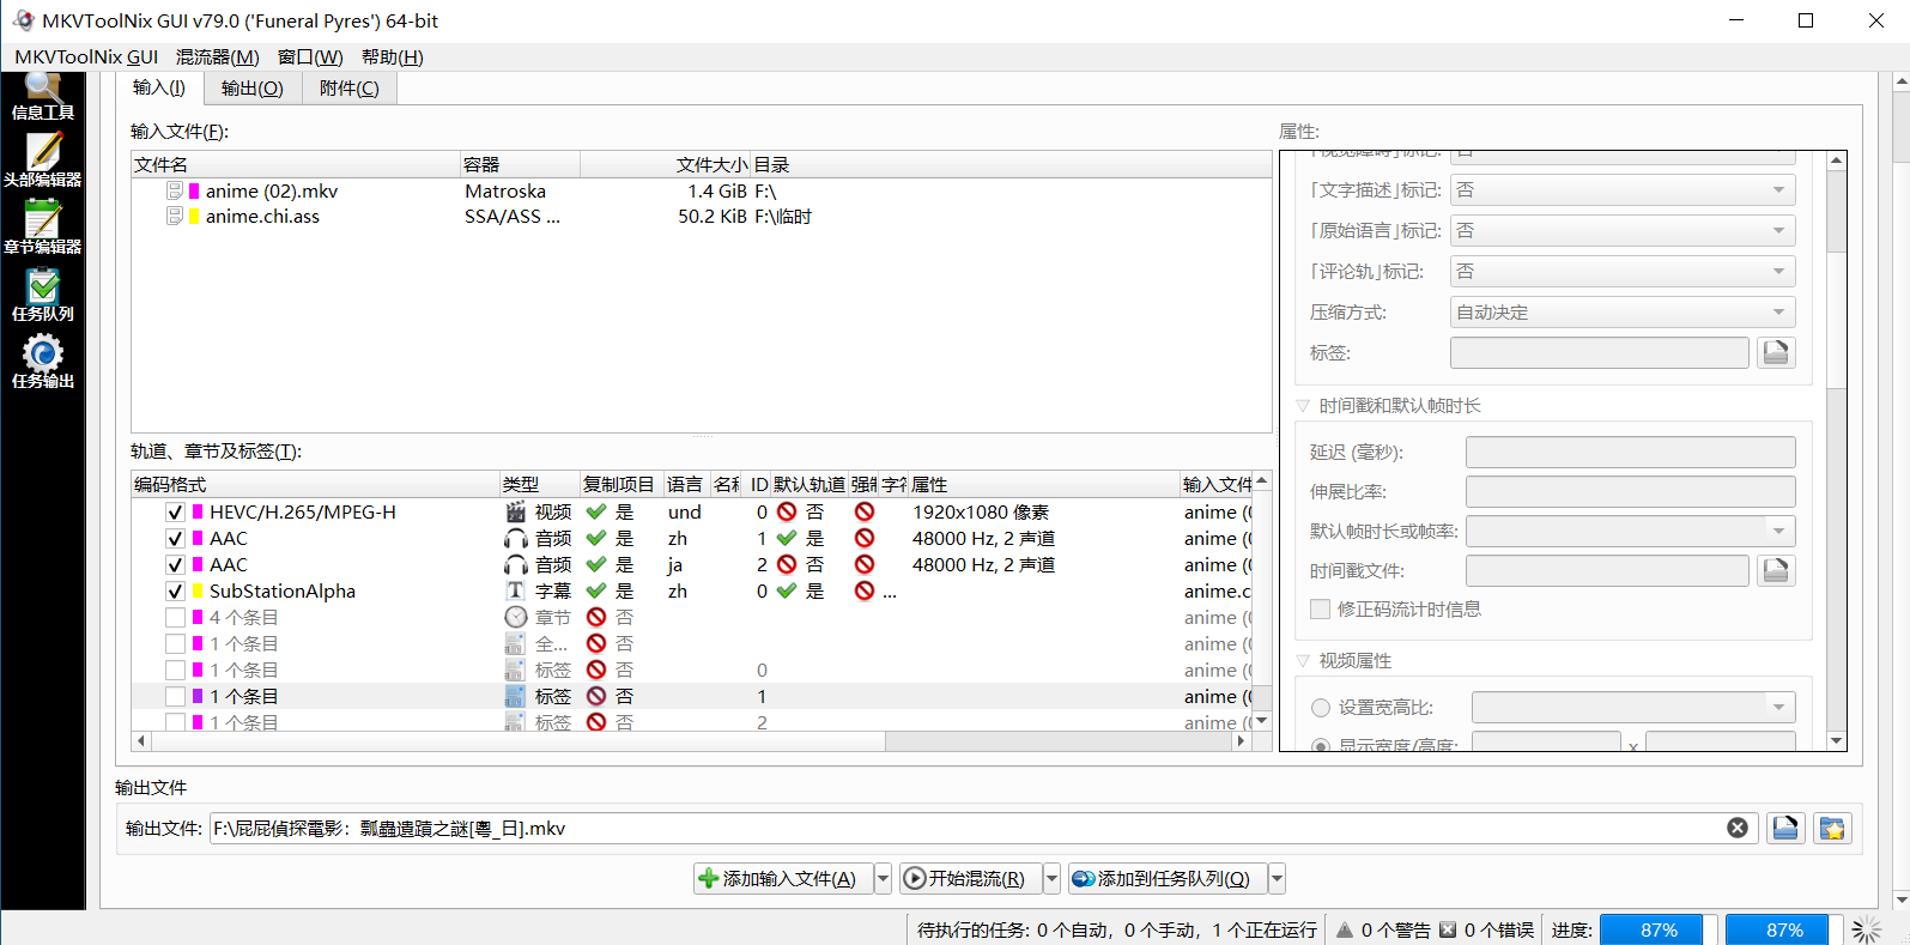The width and height of the screenshot is (1910, 945).
Task: Click the 开始混流(R) button
Action: tap(970, 879)
